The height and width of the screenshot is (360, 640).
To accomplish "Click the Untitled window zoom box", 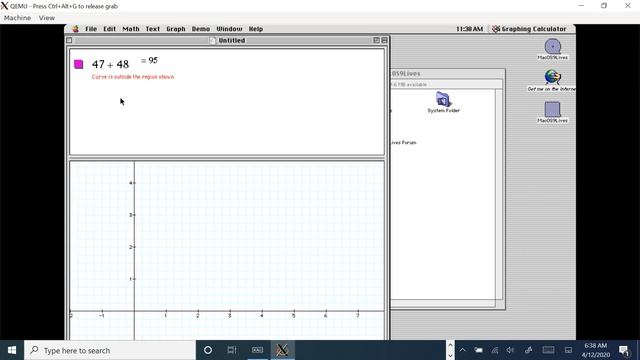I will (x=376, y=40).
